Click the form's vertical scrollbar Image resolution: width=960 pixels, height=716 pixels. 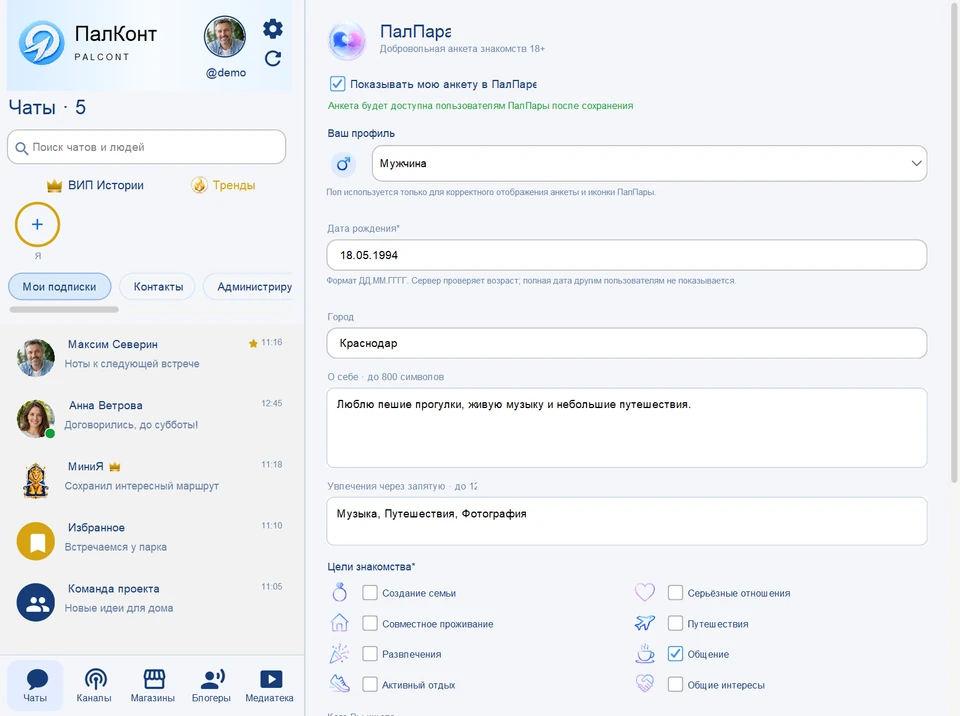[x=954, y=245]
